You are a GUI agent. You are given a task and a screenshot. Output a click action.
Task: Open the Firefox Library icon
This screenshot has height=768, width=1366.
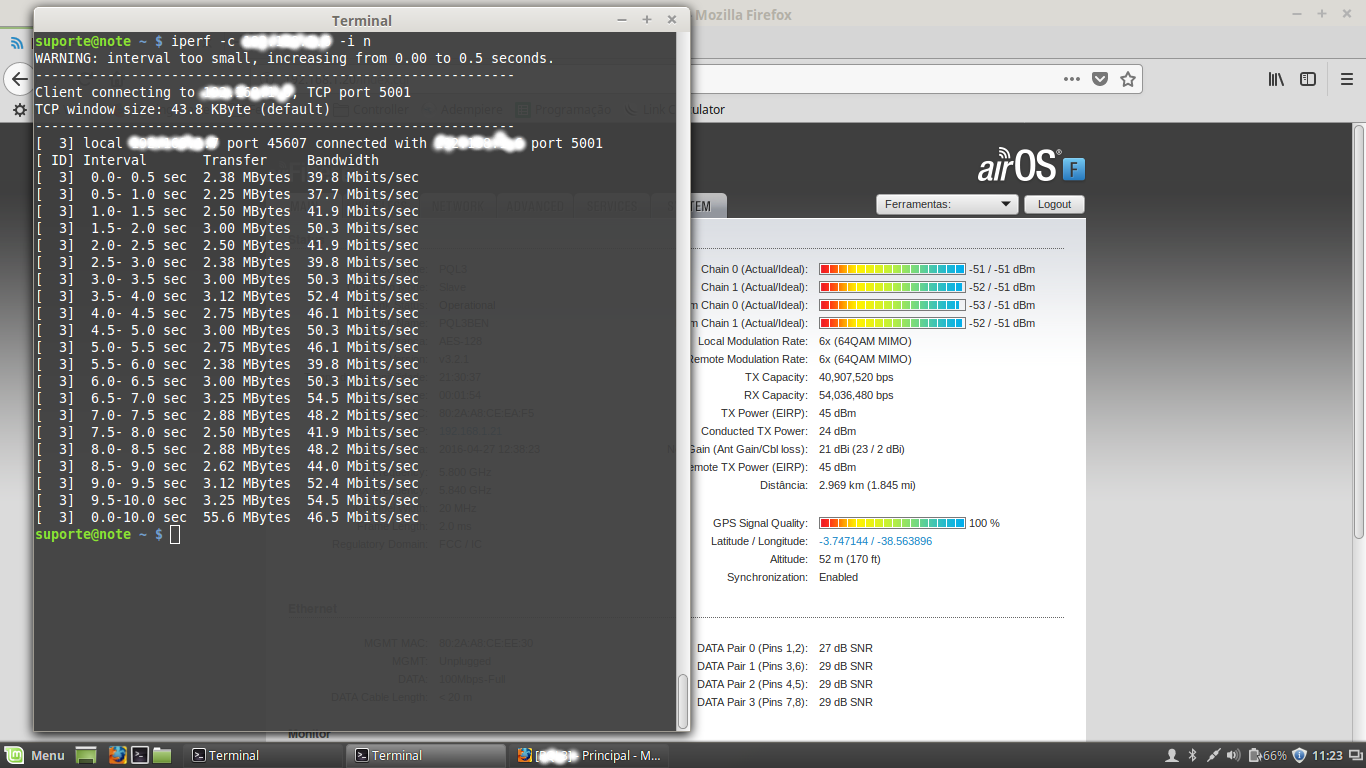(1276, 79)
